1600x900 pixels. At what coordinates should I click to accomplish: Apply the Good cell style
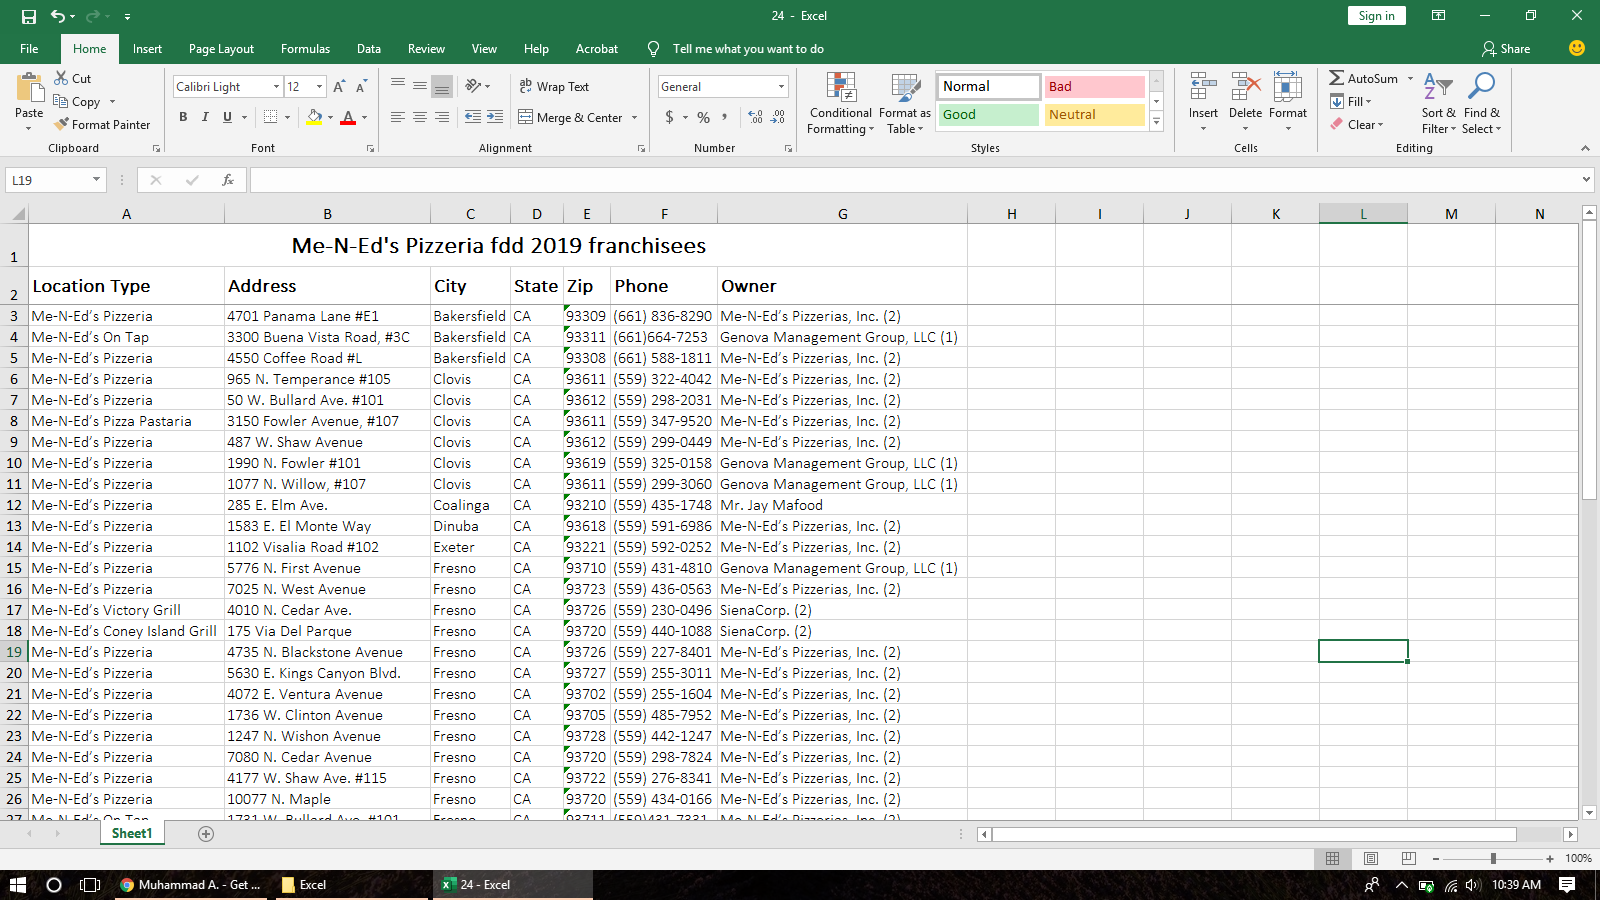pos(986,114)
